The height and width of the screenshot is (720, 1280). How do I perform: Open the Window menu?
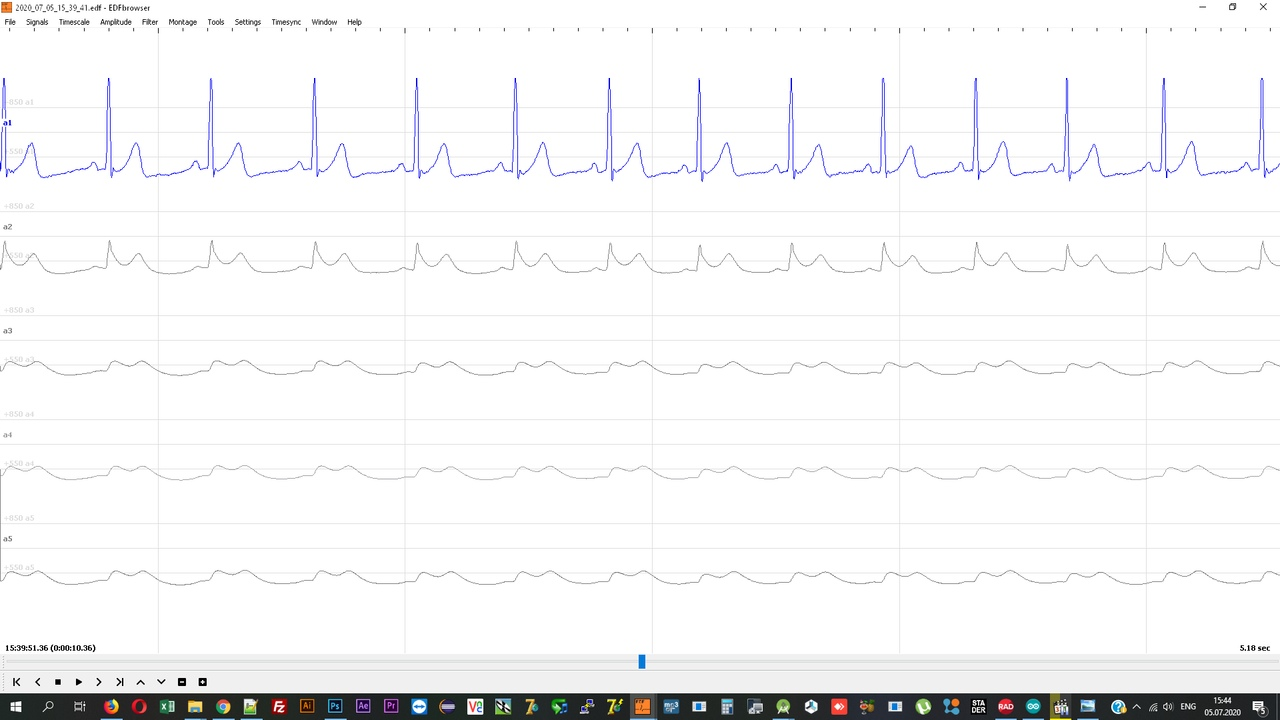324,22
